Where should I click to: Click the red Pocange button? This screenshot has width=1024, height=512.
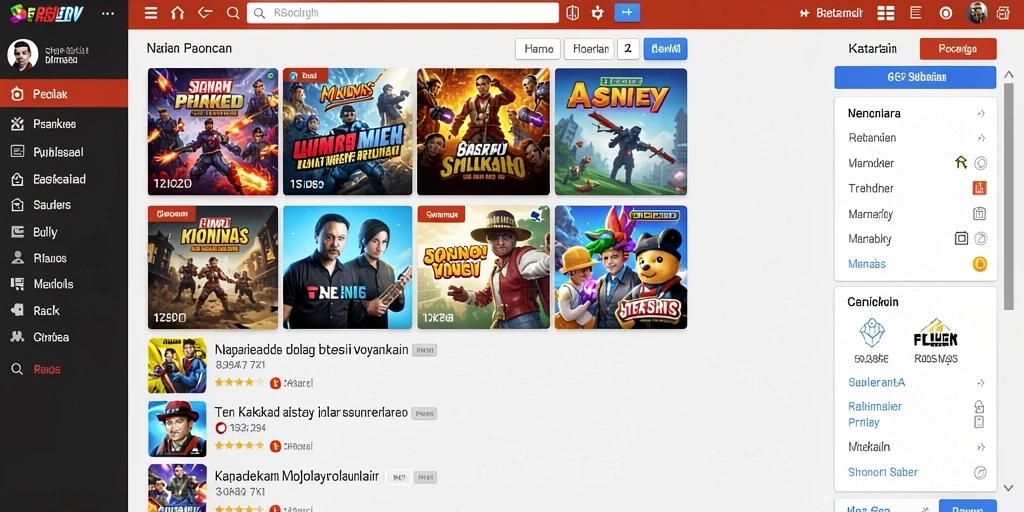[957, 49]
